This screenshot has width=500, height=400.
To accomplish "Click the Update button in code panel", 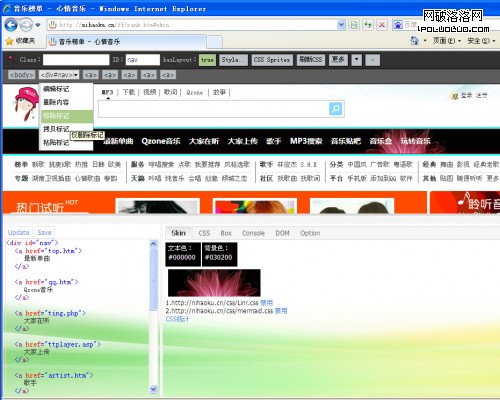I will [x=19, y=232].
